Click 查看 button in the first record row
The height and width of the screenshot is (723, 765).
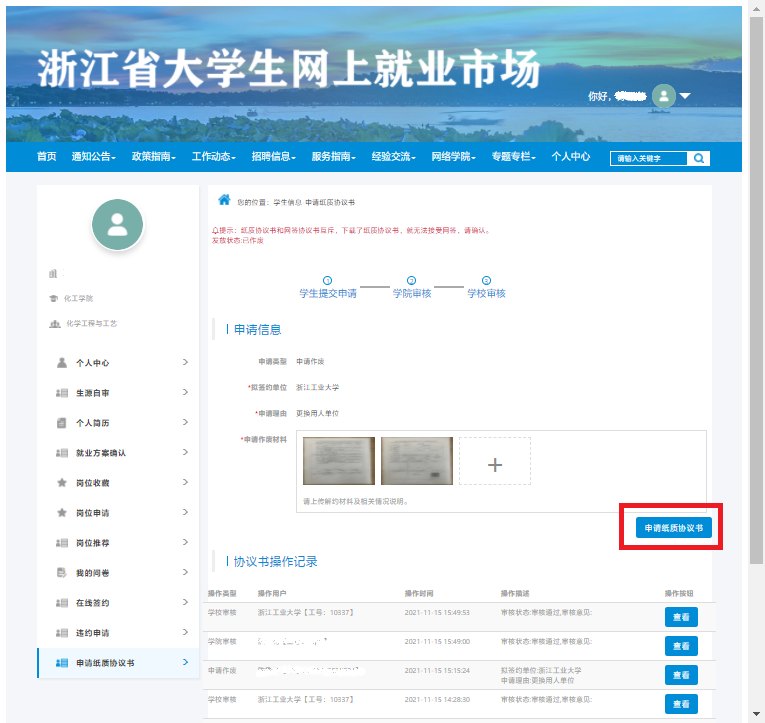click(681, 617)
